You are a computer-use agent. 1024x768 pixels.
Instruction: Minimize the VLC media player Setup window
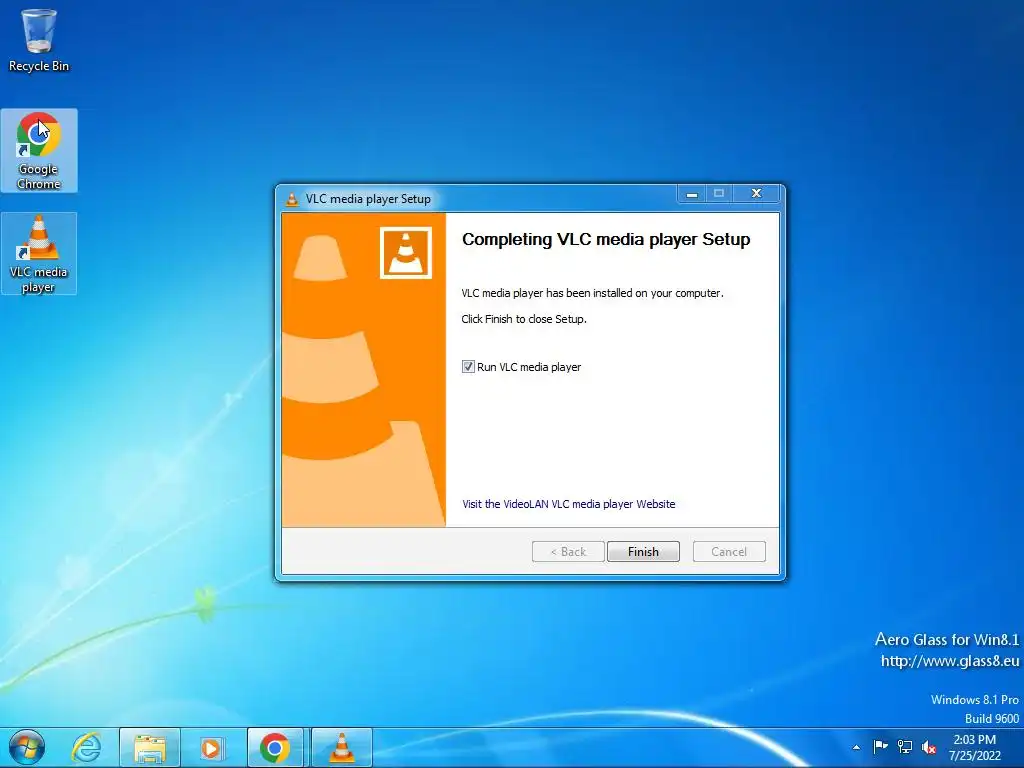pyautogui.click(x=692, y=193)
